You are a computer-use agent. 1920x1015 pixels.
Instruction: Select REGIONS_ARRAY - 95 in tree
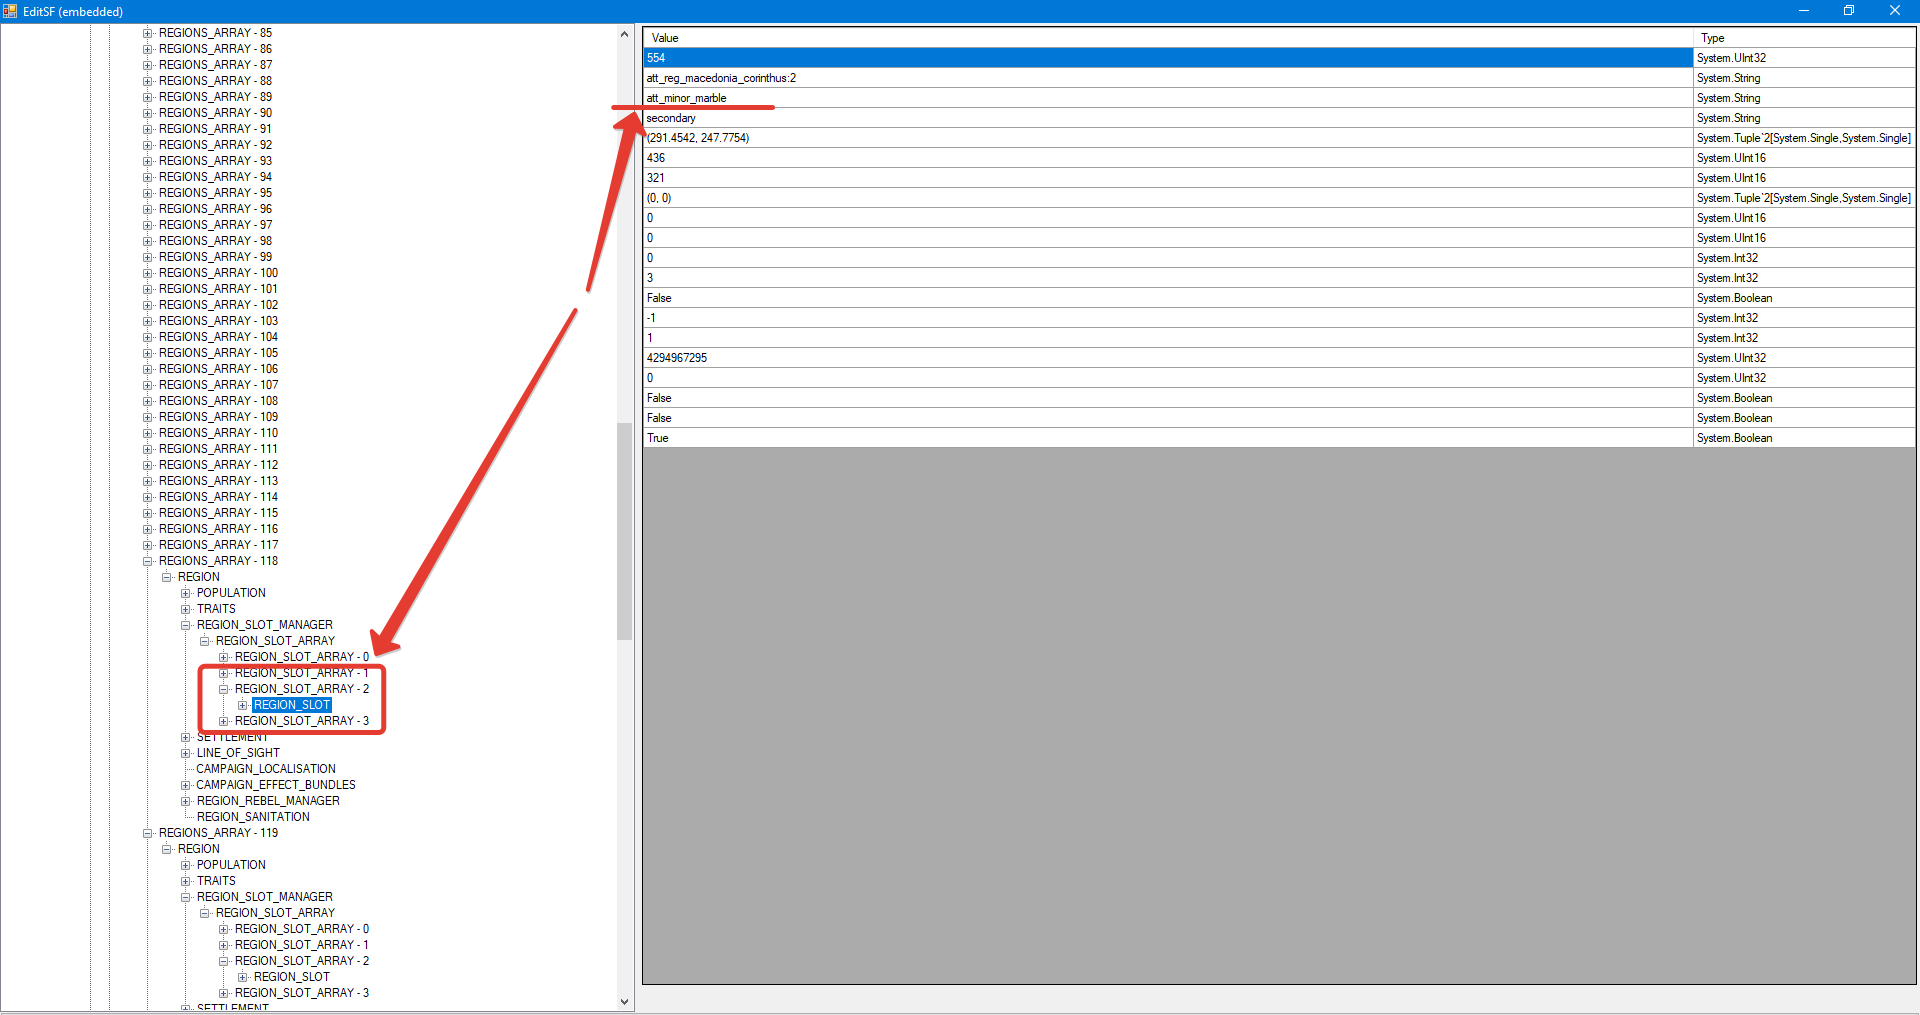(x=215, y=193)
